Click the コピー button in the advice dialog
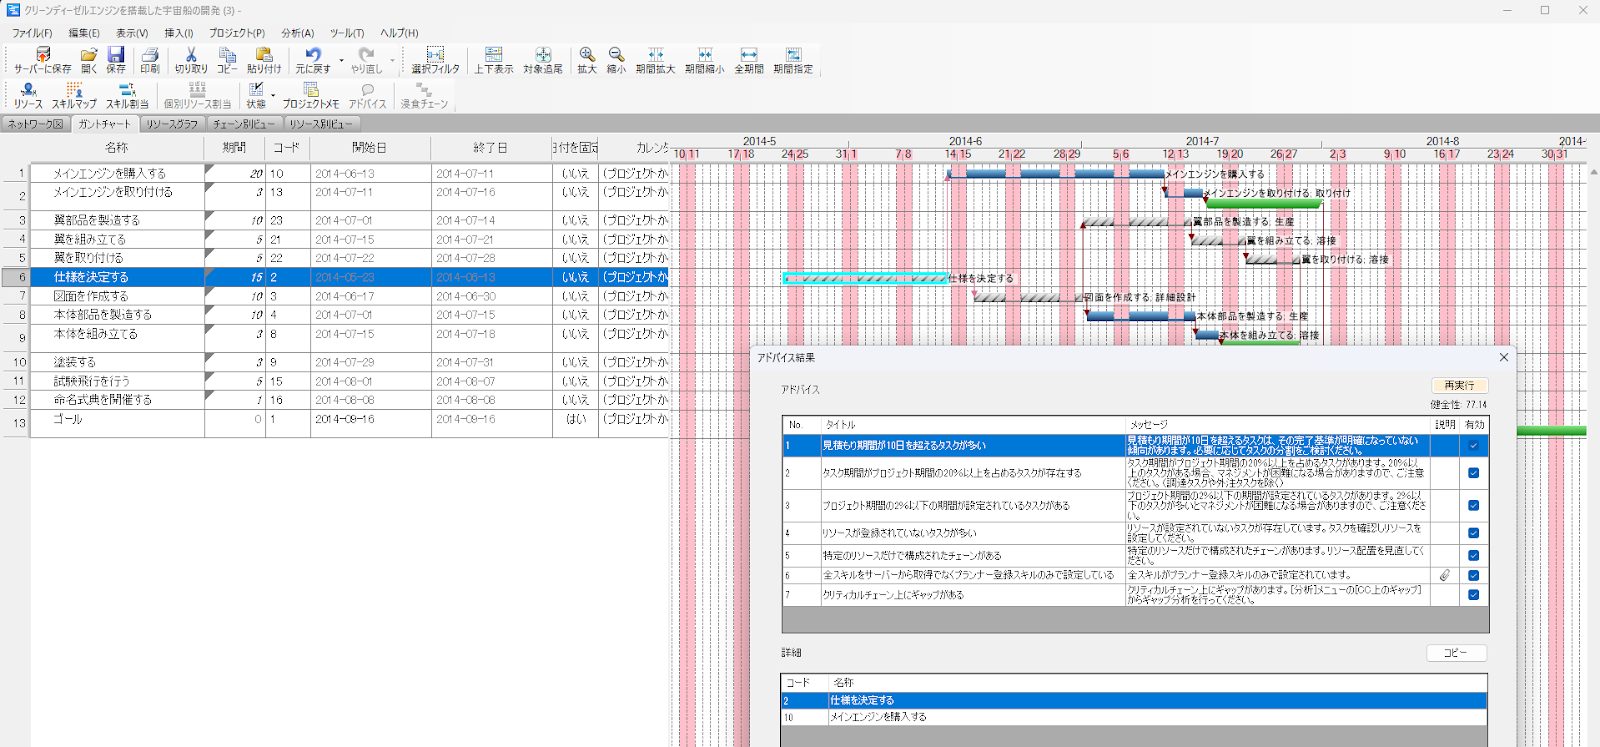This screenshot has width=1600, height=747. [x=1455, y=653]
